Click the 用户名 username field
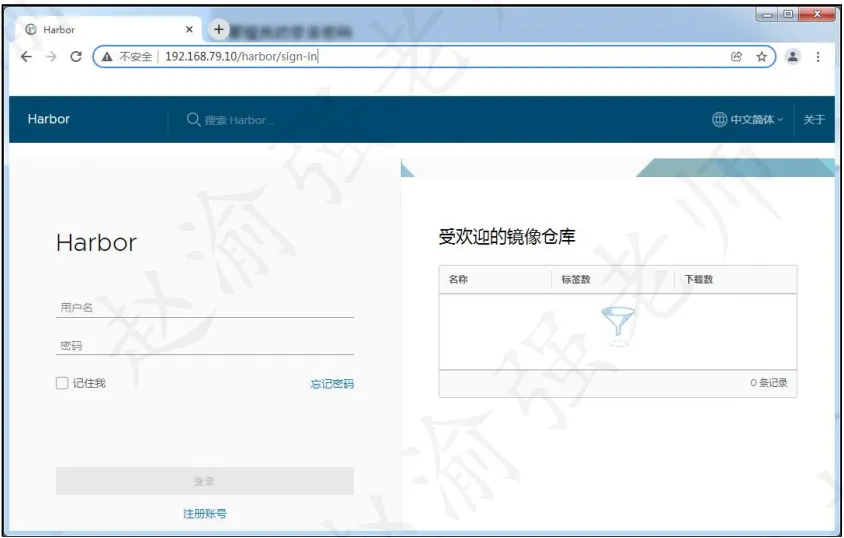 205,308
